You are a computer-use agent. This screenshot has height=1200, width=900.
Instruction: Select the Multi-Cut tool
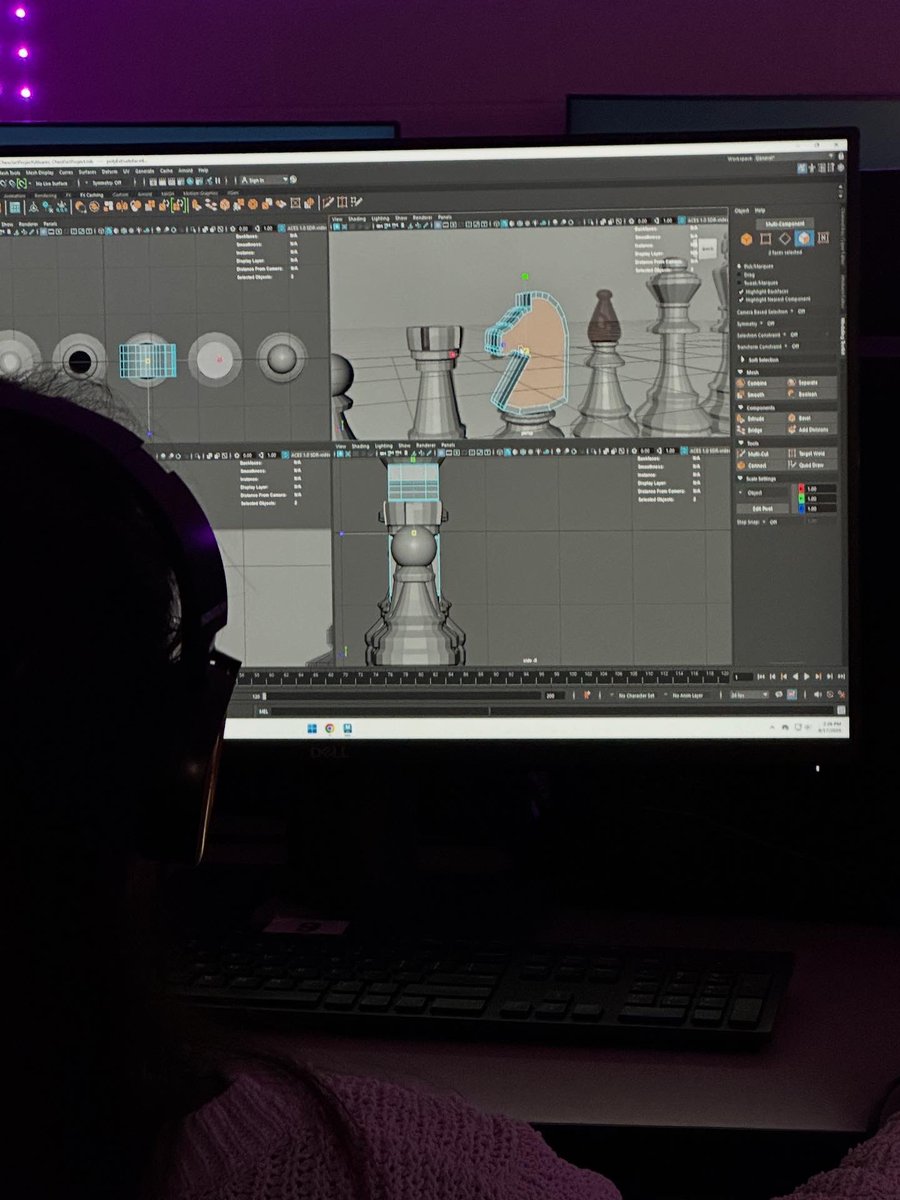761,454
